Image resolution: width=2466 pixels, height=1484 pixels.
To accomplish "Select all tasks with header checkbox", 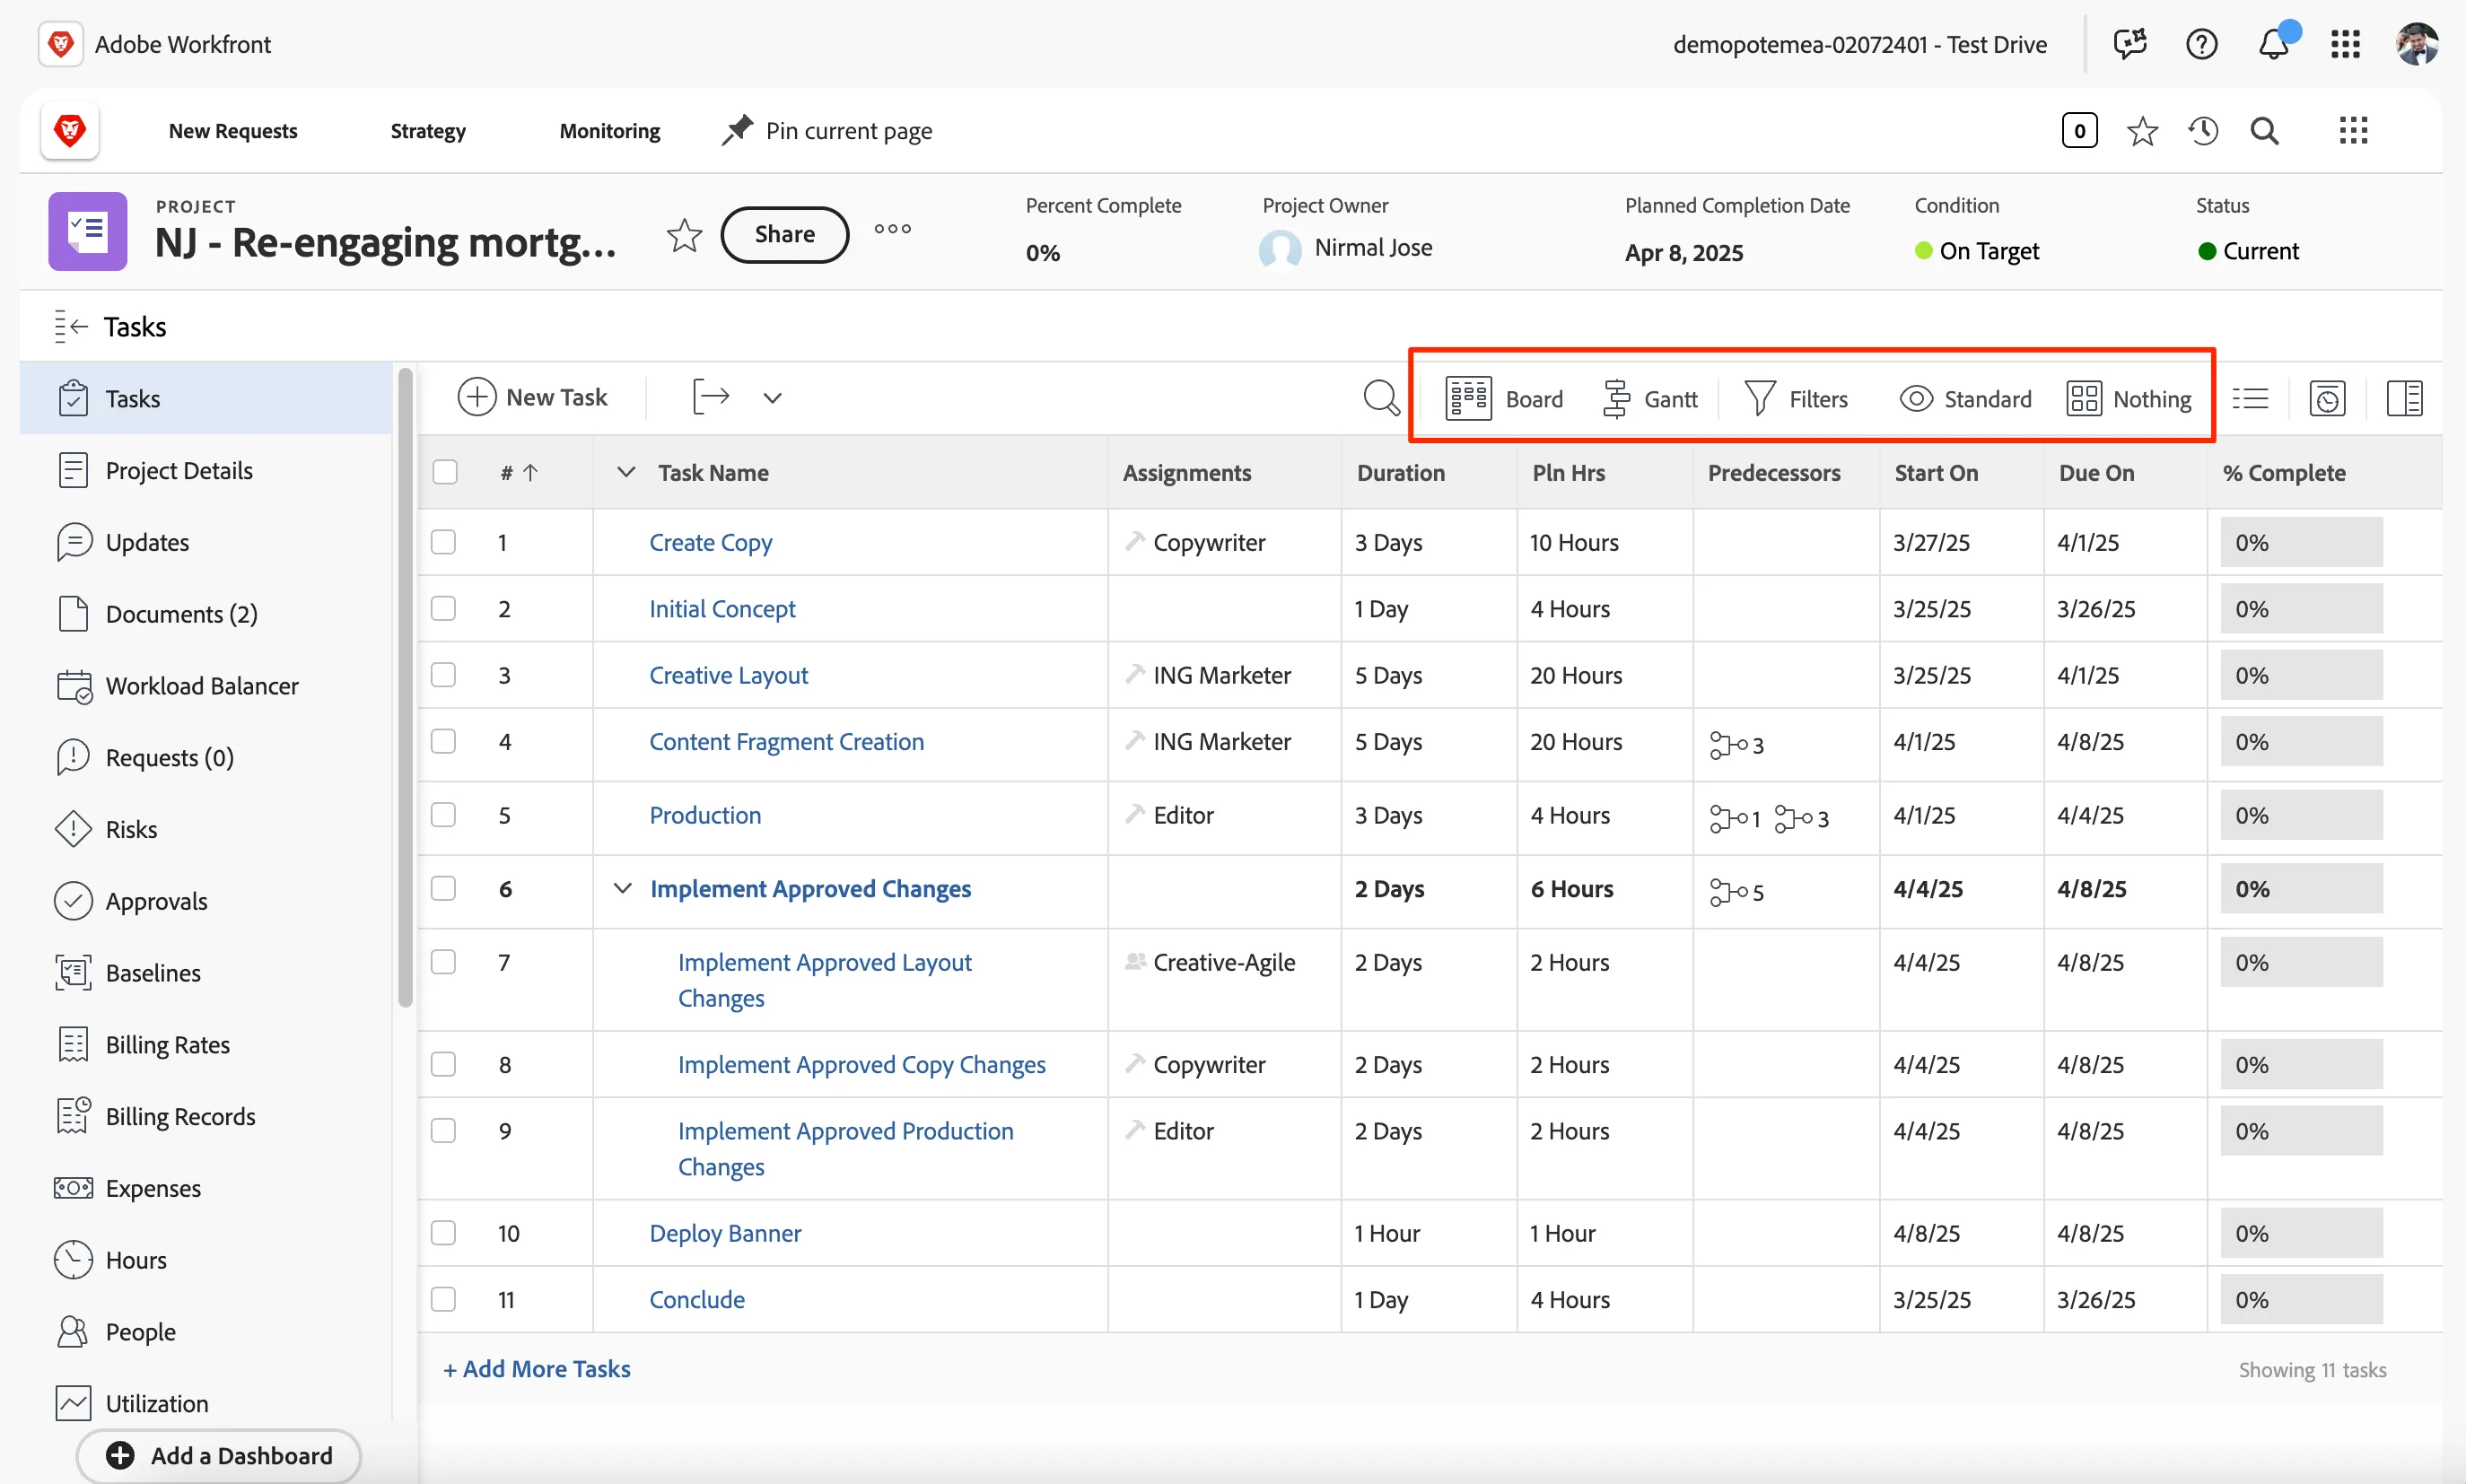I will click(445, 472).
